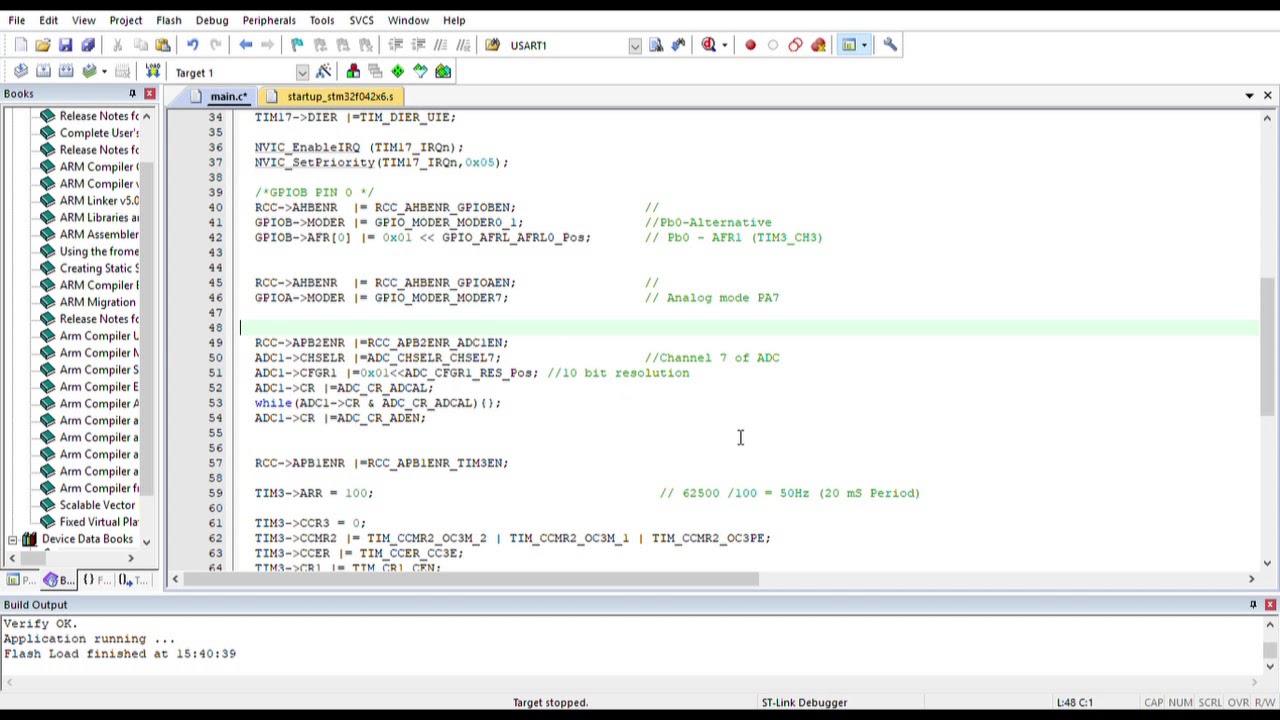Open the SVCS menu
Screen dimensions: 1280x720
[x=361, y=20]
